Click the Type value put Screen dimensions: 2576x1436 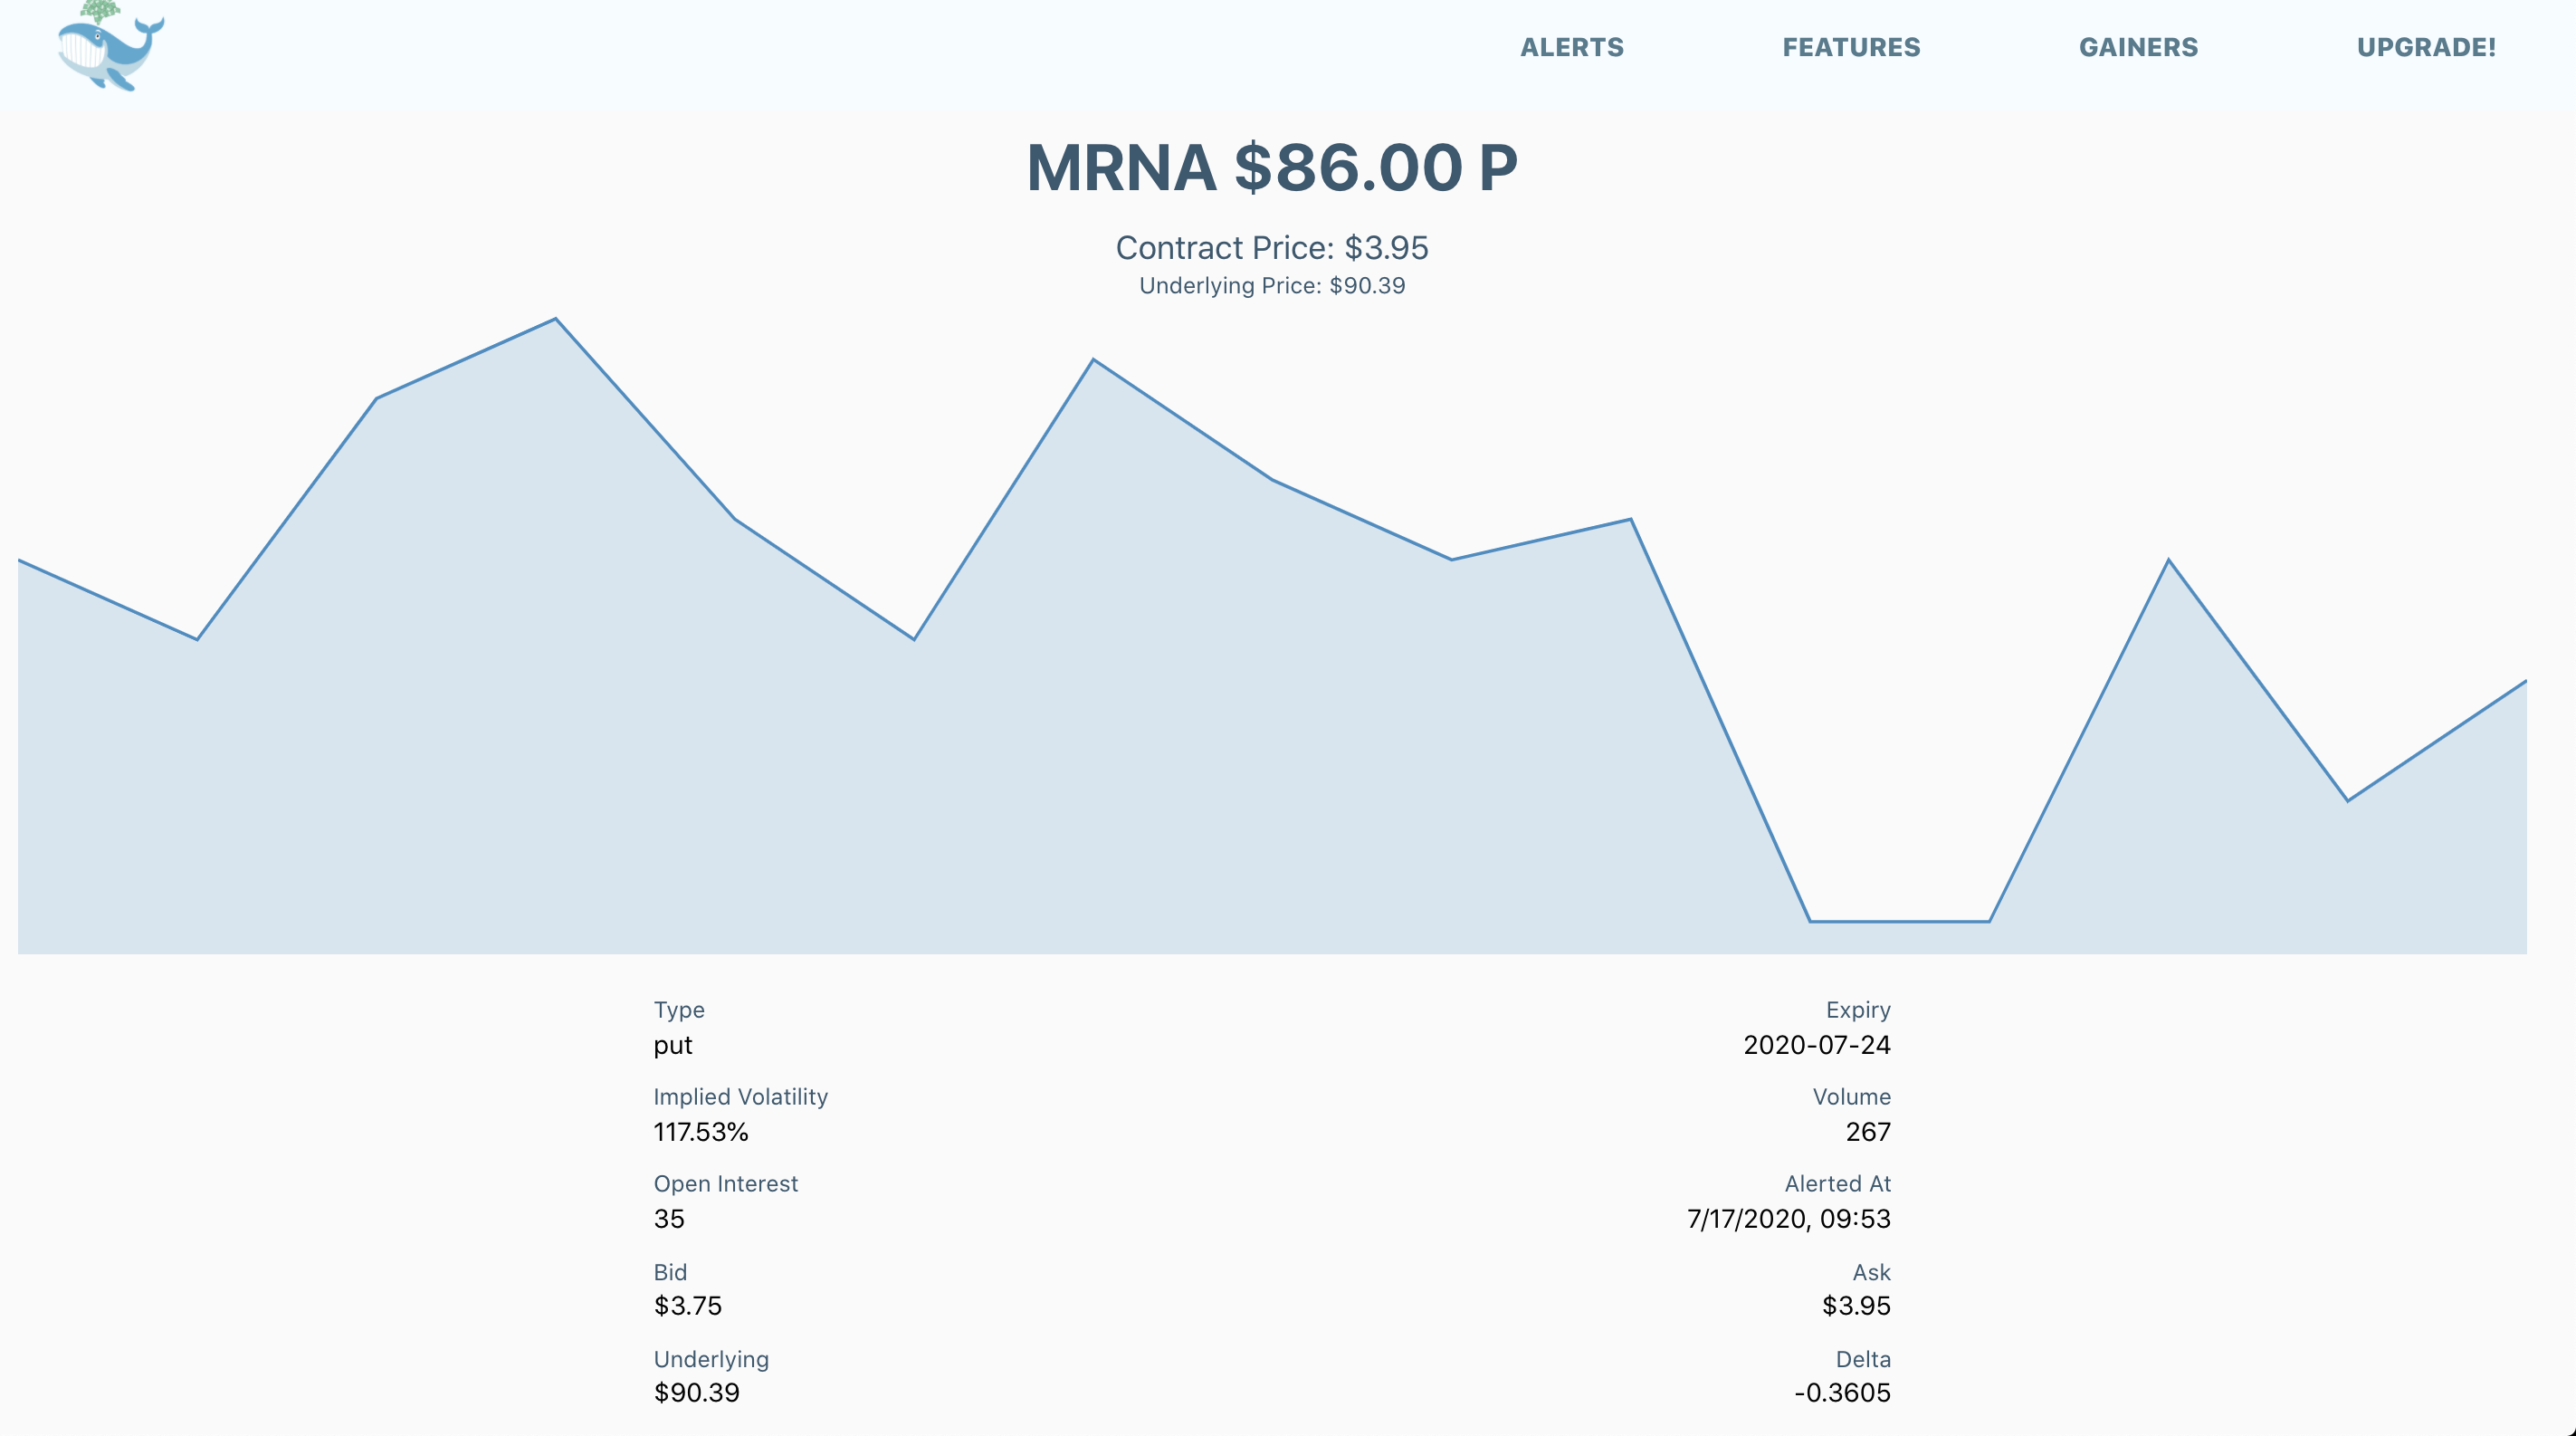pyautogui.click(x=672, y=1045)
